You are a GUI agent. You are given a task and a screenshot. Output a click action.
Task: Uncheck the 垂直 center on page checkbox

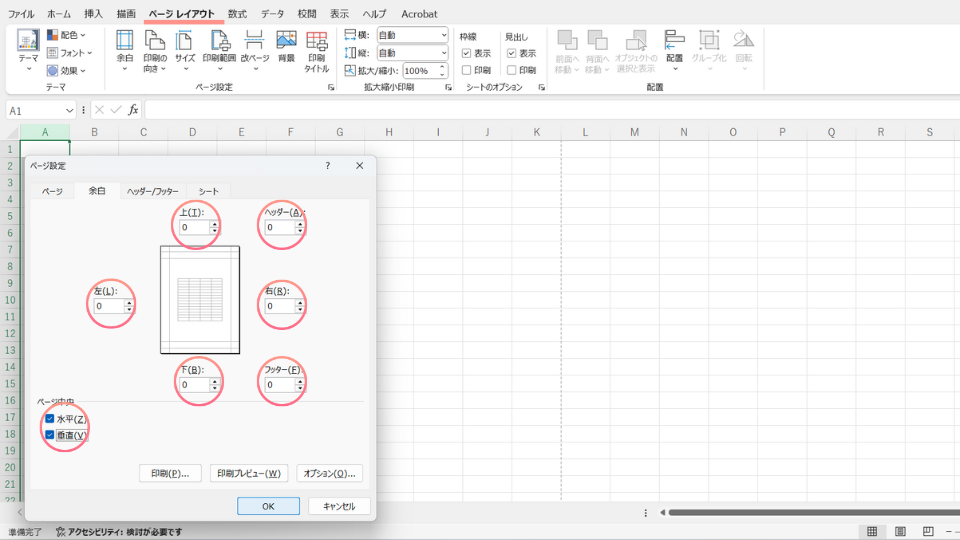point(49,435)
